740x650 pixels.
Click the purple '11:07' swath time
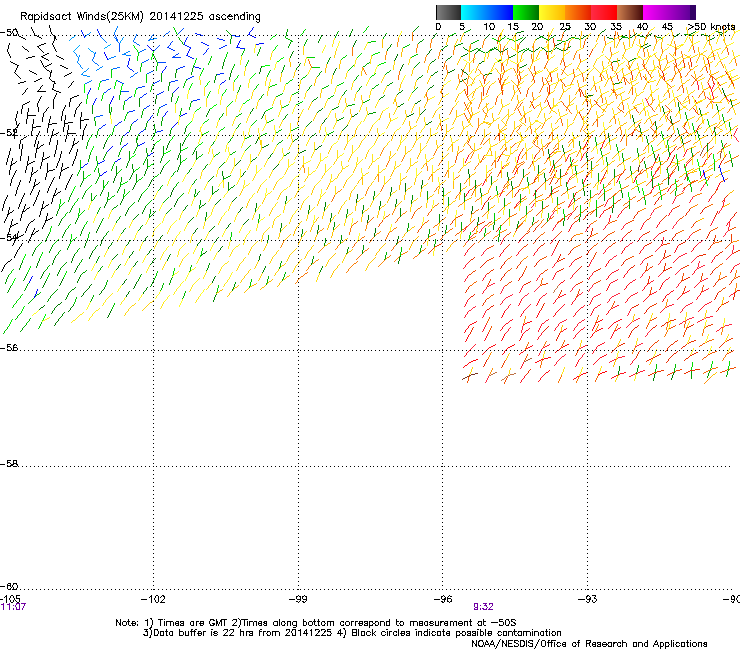(13, 607)
